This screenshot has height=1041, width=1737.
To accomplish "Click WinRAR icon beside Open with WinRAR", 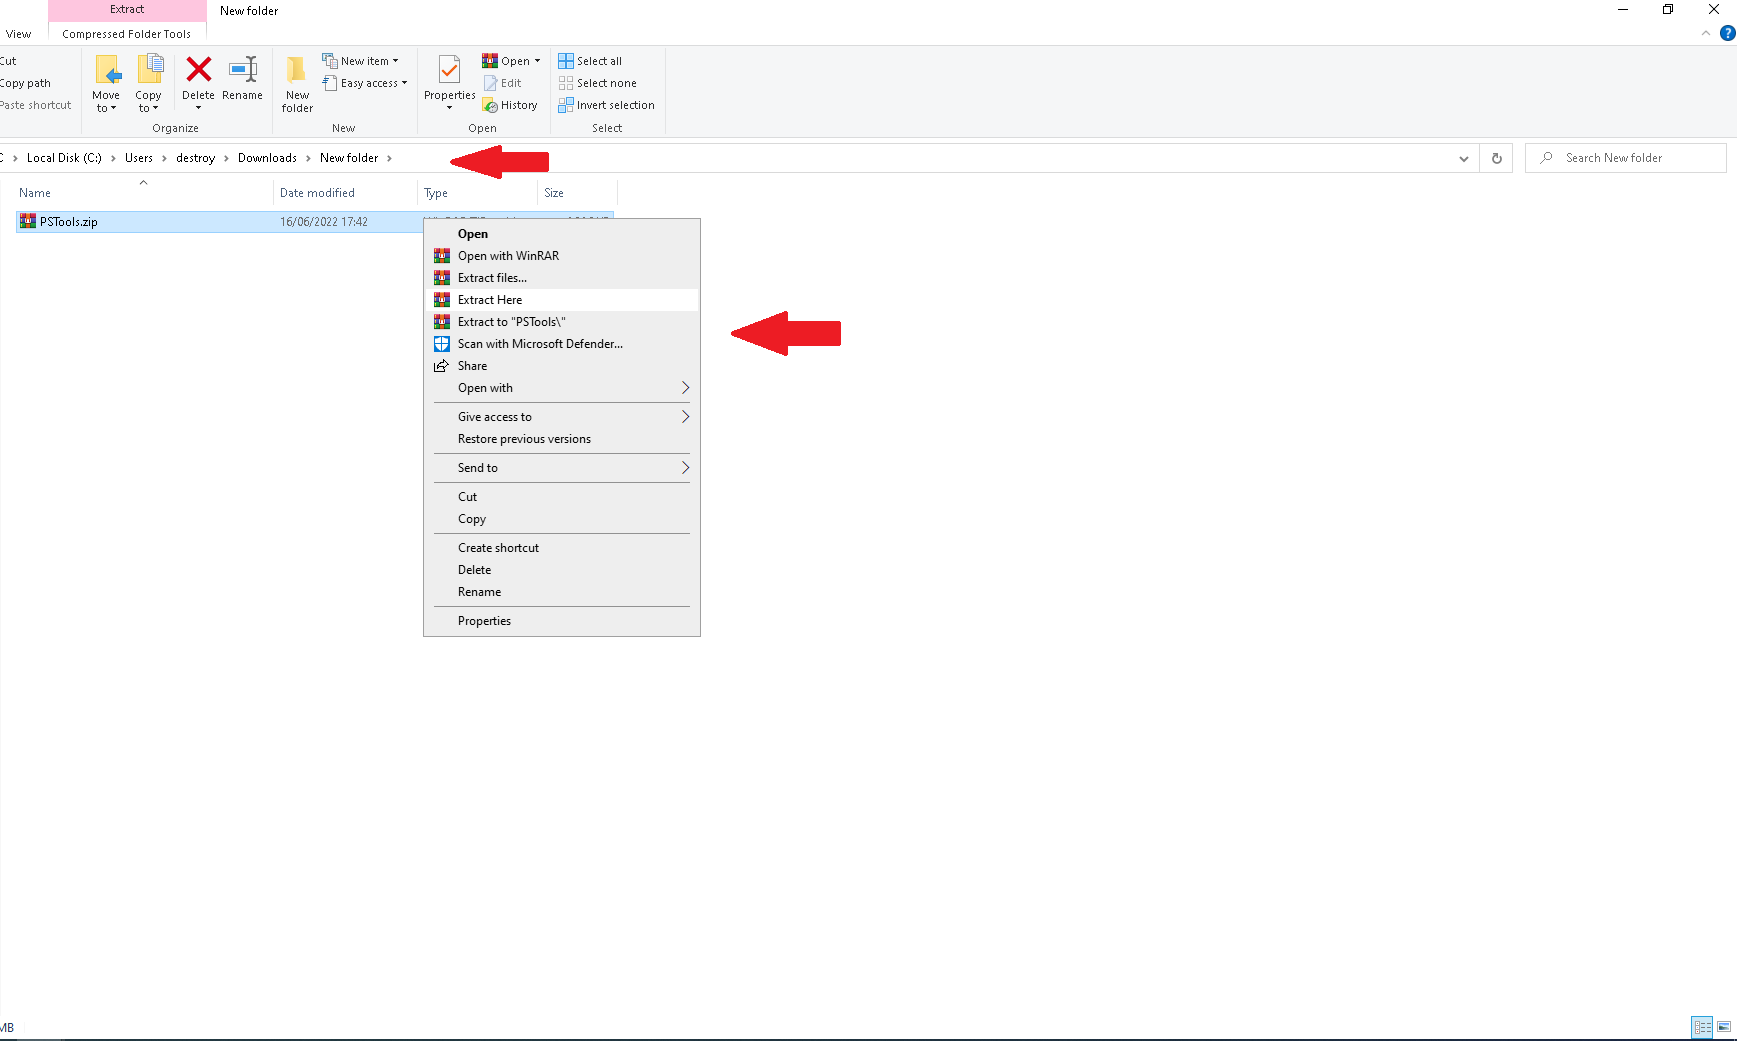I will click(x=442, y=256).
